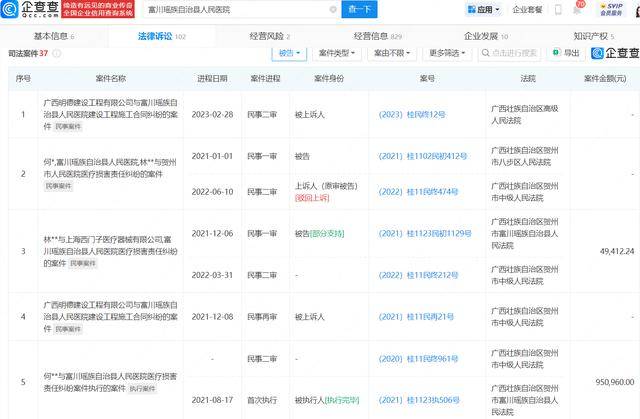This screenshot has height=419, width=640.
Task: Click the 民事再审 progress cell
Action: click(x=262, y=317)
